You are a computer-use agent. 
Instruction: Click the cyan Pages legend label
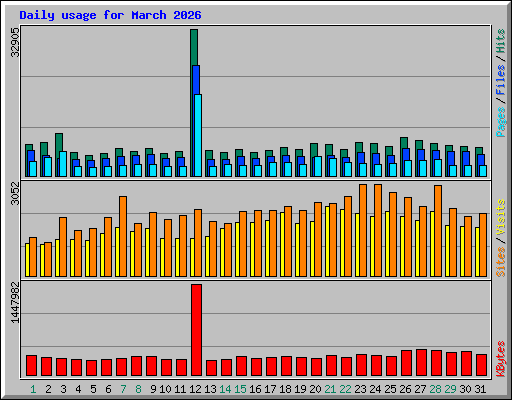501,122
